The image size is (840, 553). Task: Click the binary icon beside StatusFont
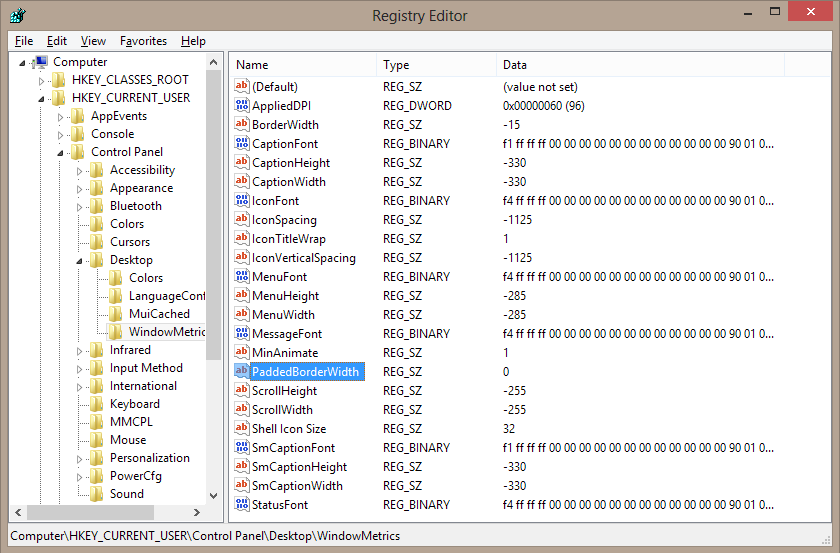pyautogui.click(x=242, y=504)
